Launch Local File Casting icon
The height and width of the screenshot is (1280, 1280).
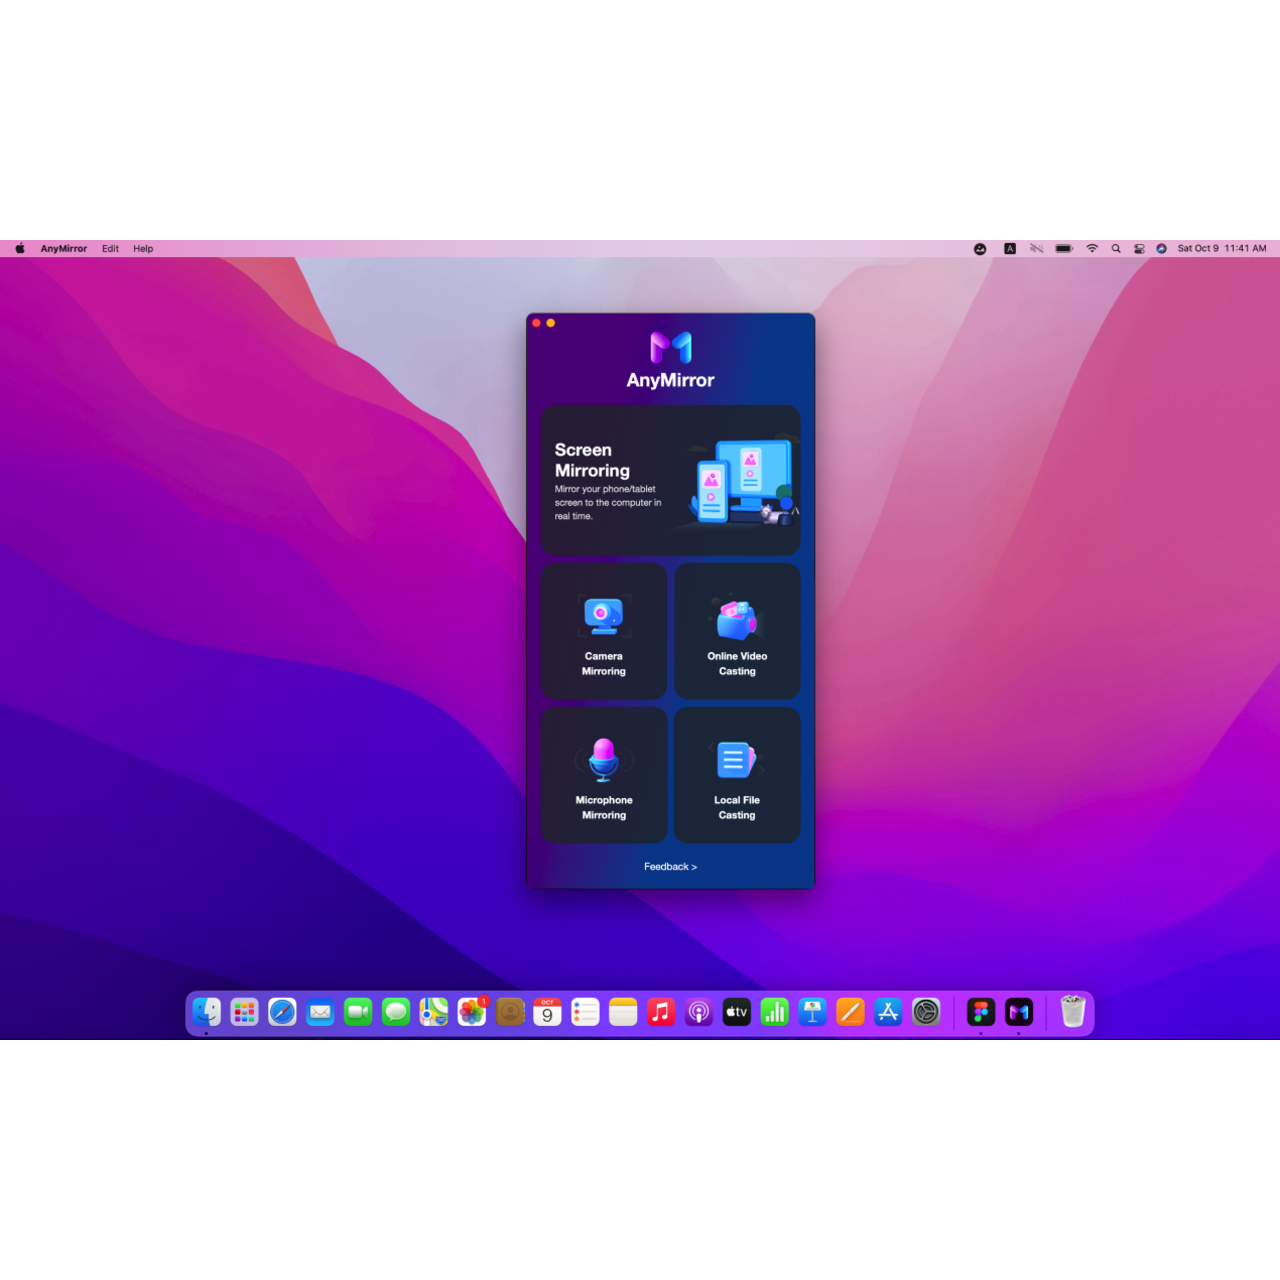736,760
